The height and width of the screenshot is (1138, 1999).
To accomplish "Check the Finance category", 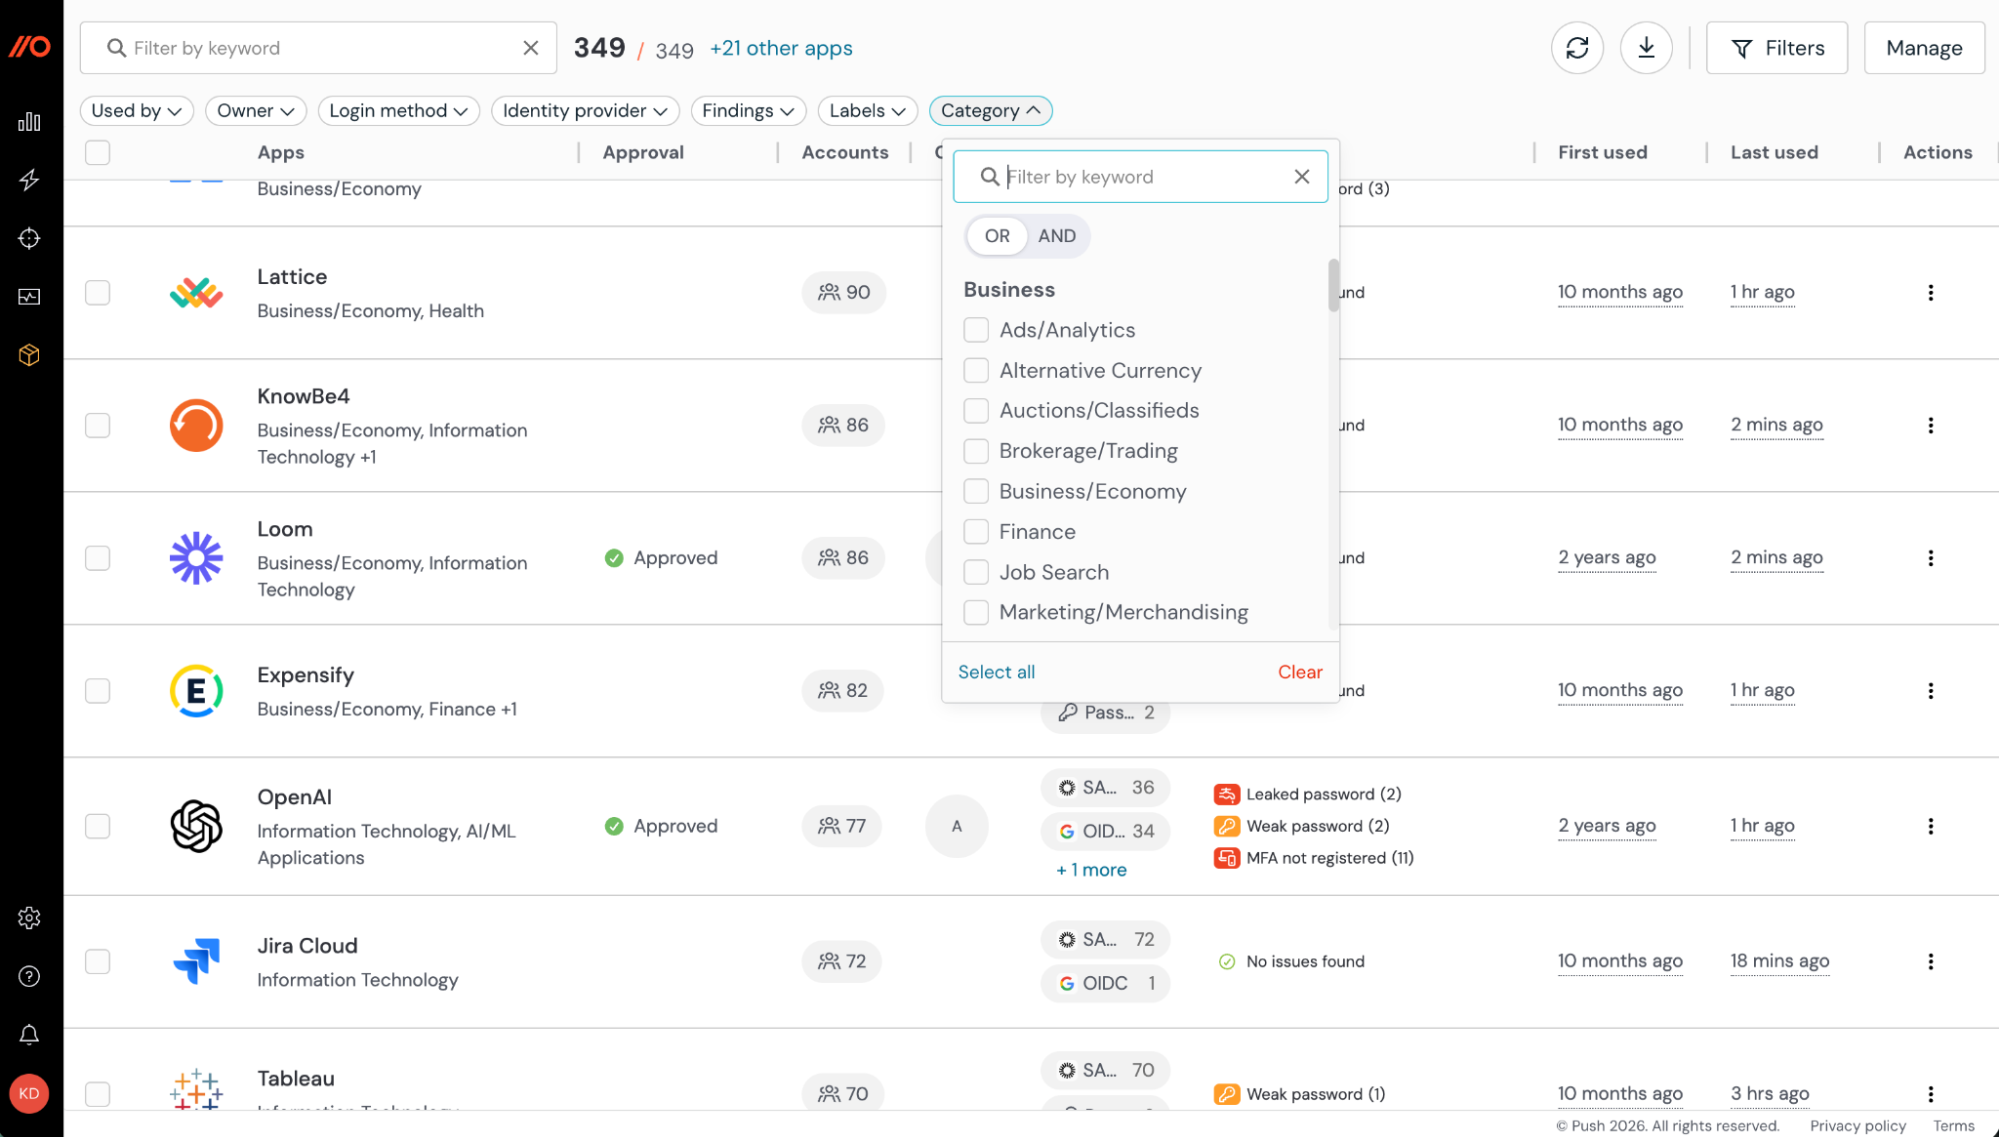I will pos(976,532).
